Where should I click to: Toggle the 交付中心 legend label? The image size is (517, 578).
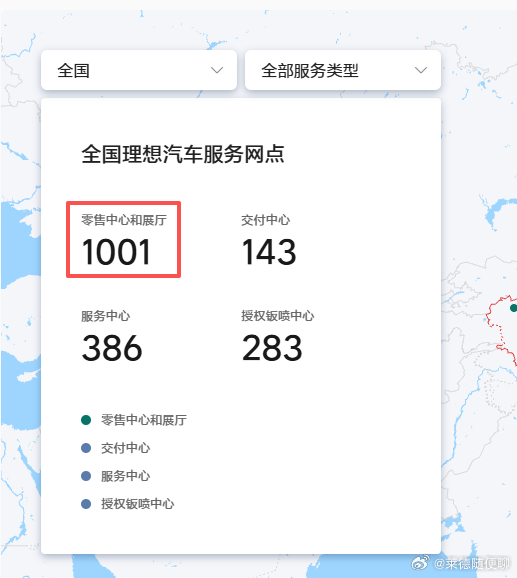tap(125, 448)
